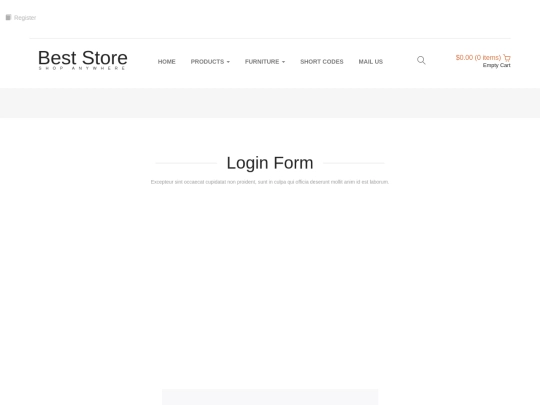Click the horizontal divider line under Register
The height and width of the screenshot is (405, 540).
(x=270, y=38)
